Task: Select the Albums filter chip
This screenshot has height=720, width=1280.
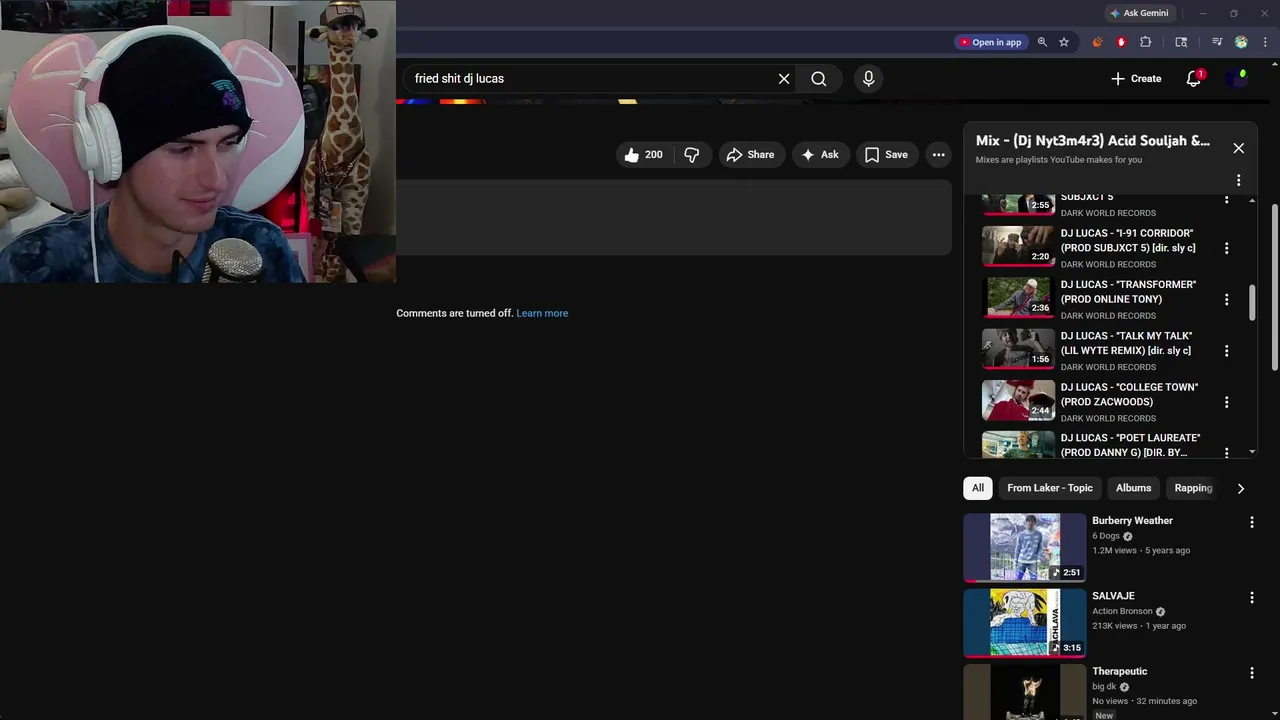Action: [x=1133, y=488]
